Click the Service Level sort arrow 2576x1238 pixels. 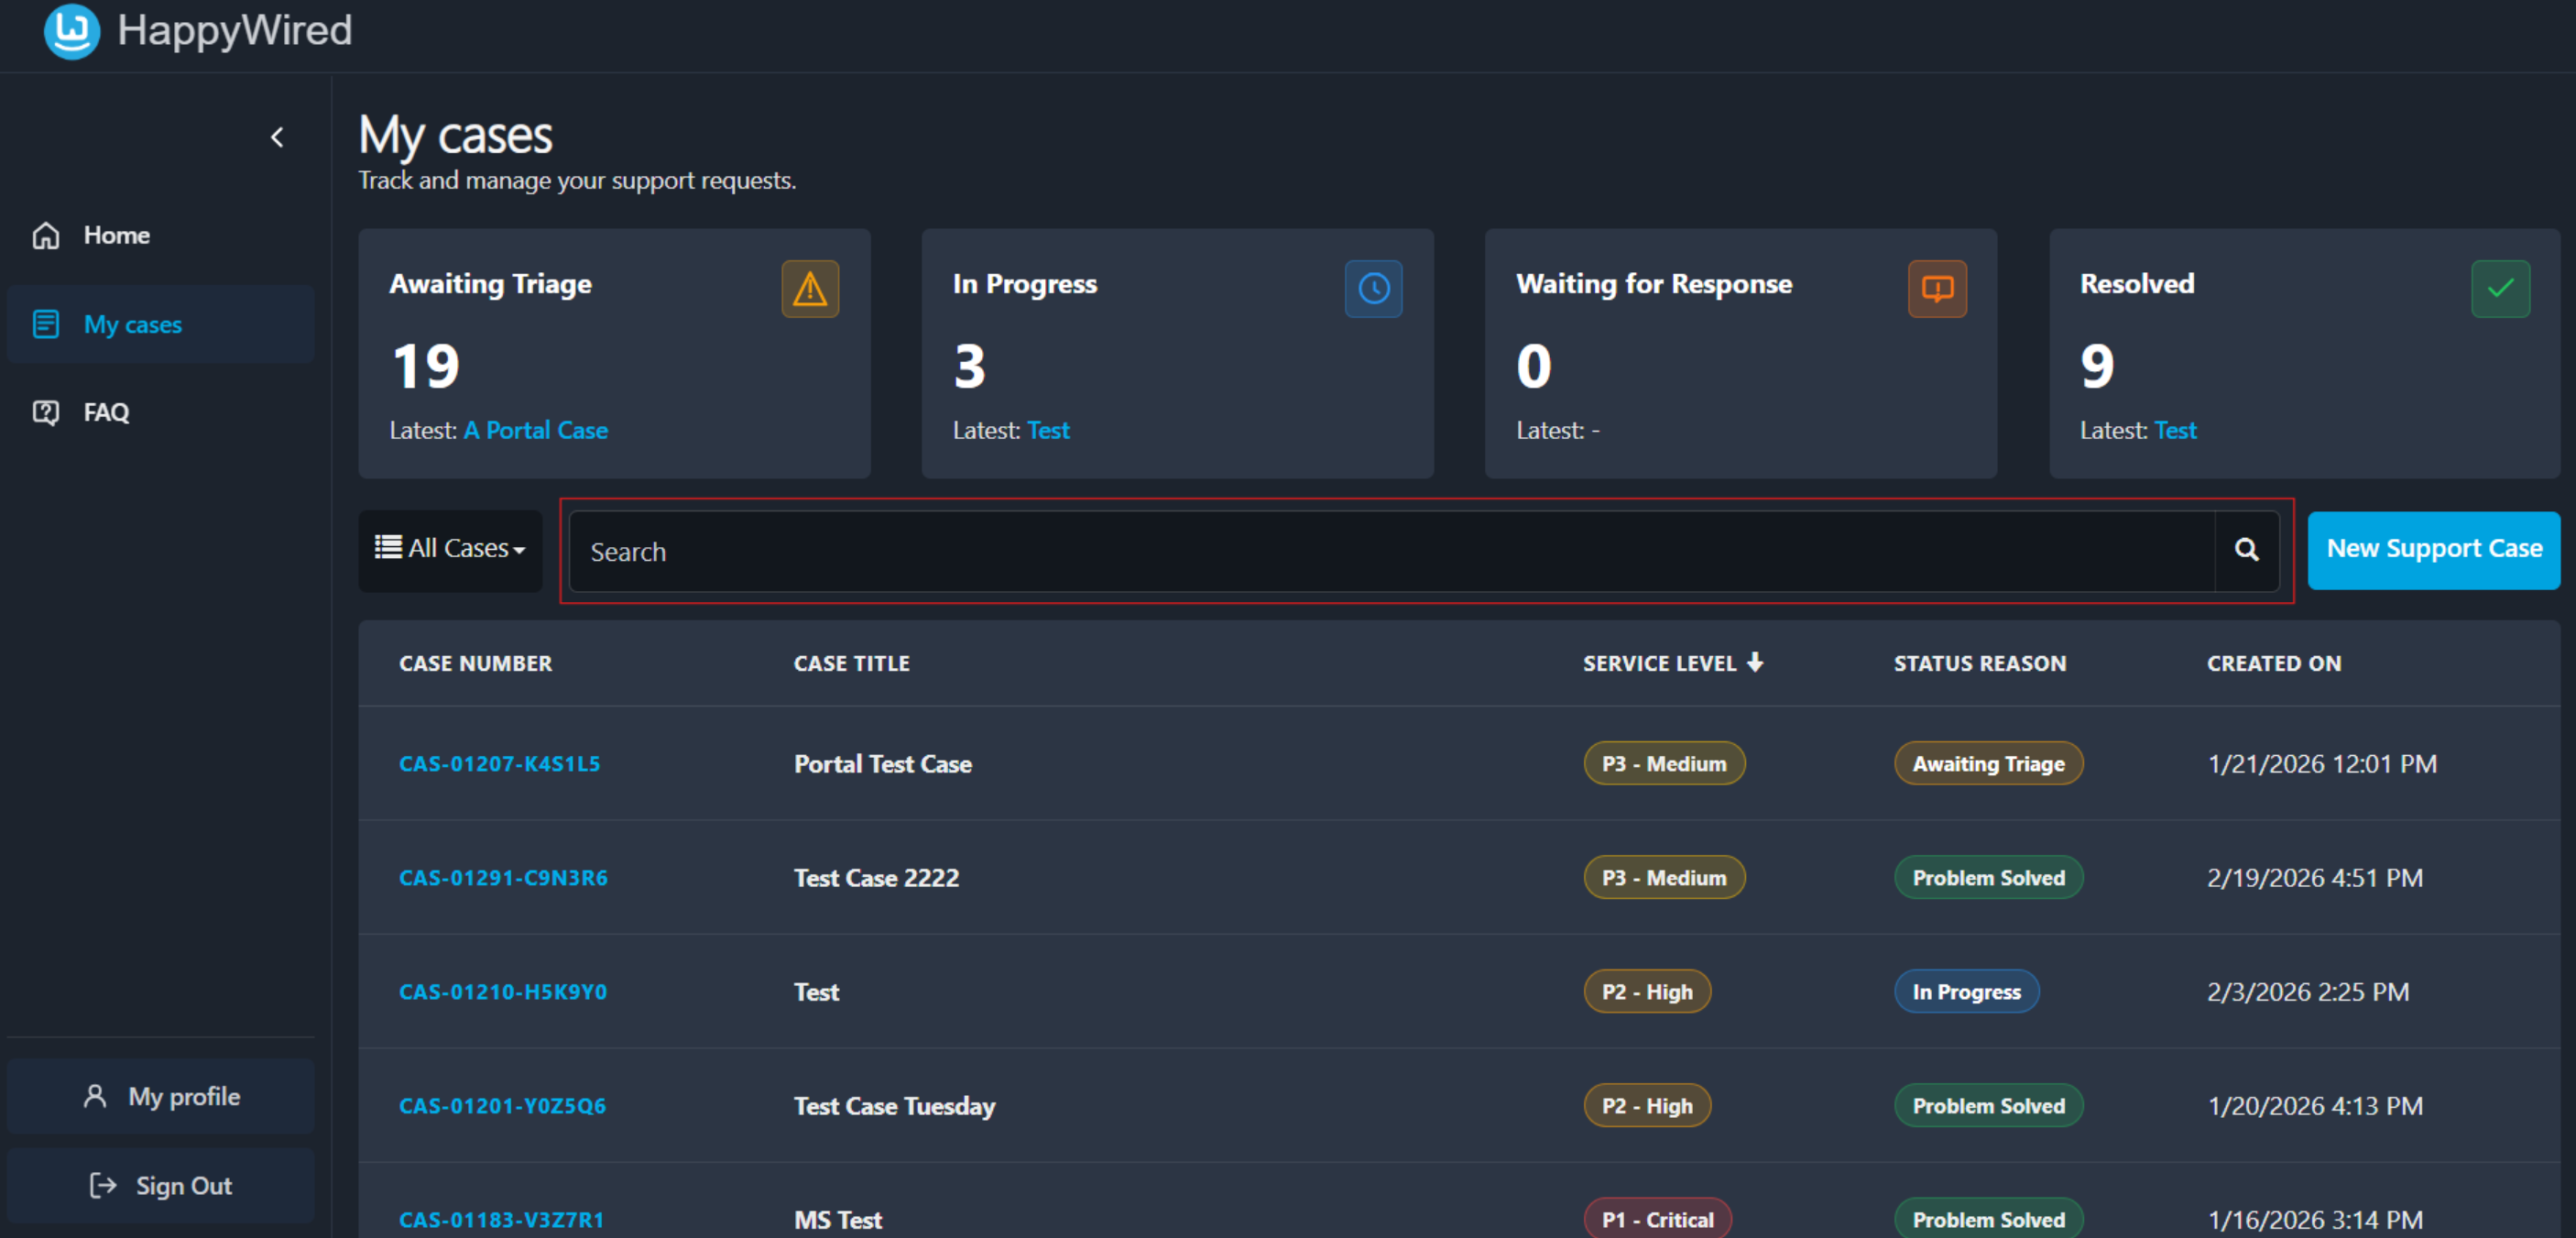pyautogui.click(x=1755, y=662)
